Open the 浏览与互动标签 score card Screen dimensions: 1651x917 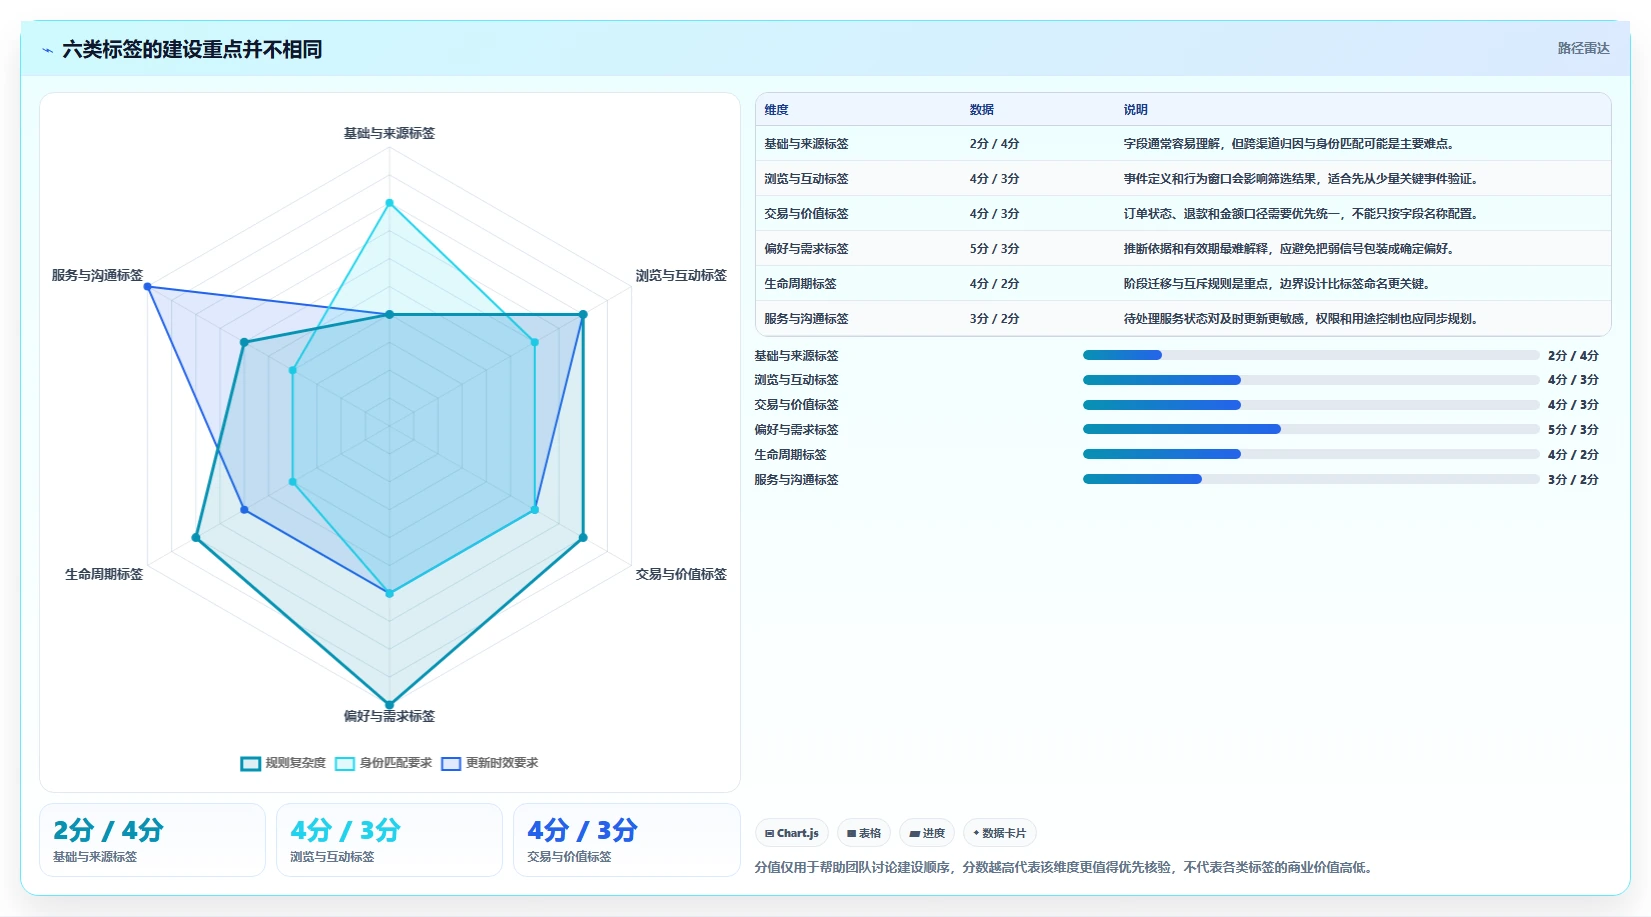click(x=389, y=840)
